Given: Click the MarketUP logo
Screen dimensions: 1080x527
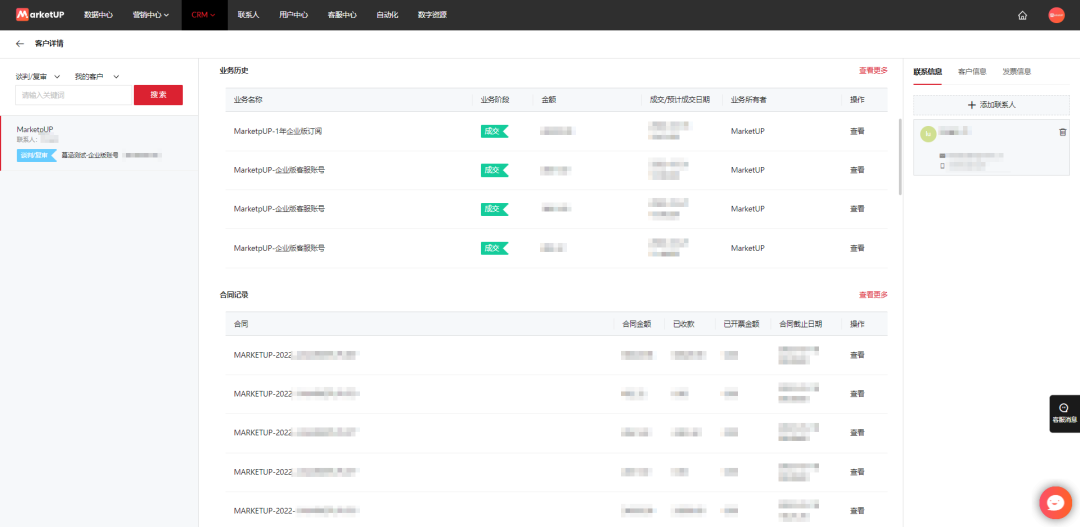Looking at the screenshot, I should pos(40,14).
